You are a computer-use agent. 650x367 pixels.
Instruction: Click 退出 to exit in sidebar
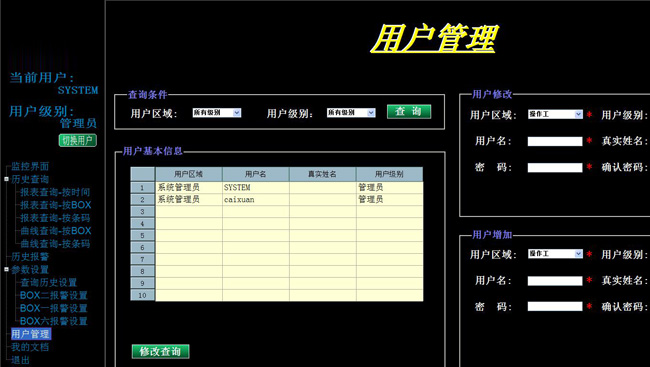20,360
